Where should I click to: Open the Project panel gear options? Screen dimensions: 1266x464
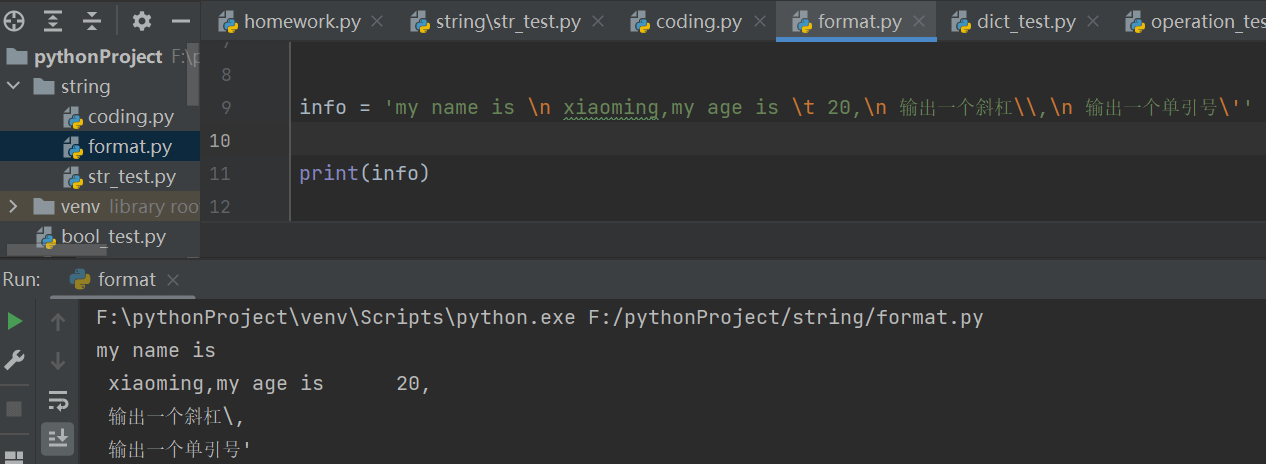pyautogui.click(x=142, y=21)
